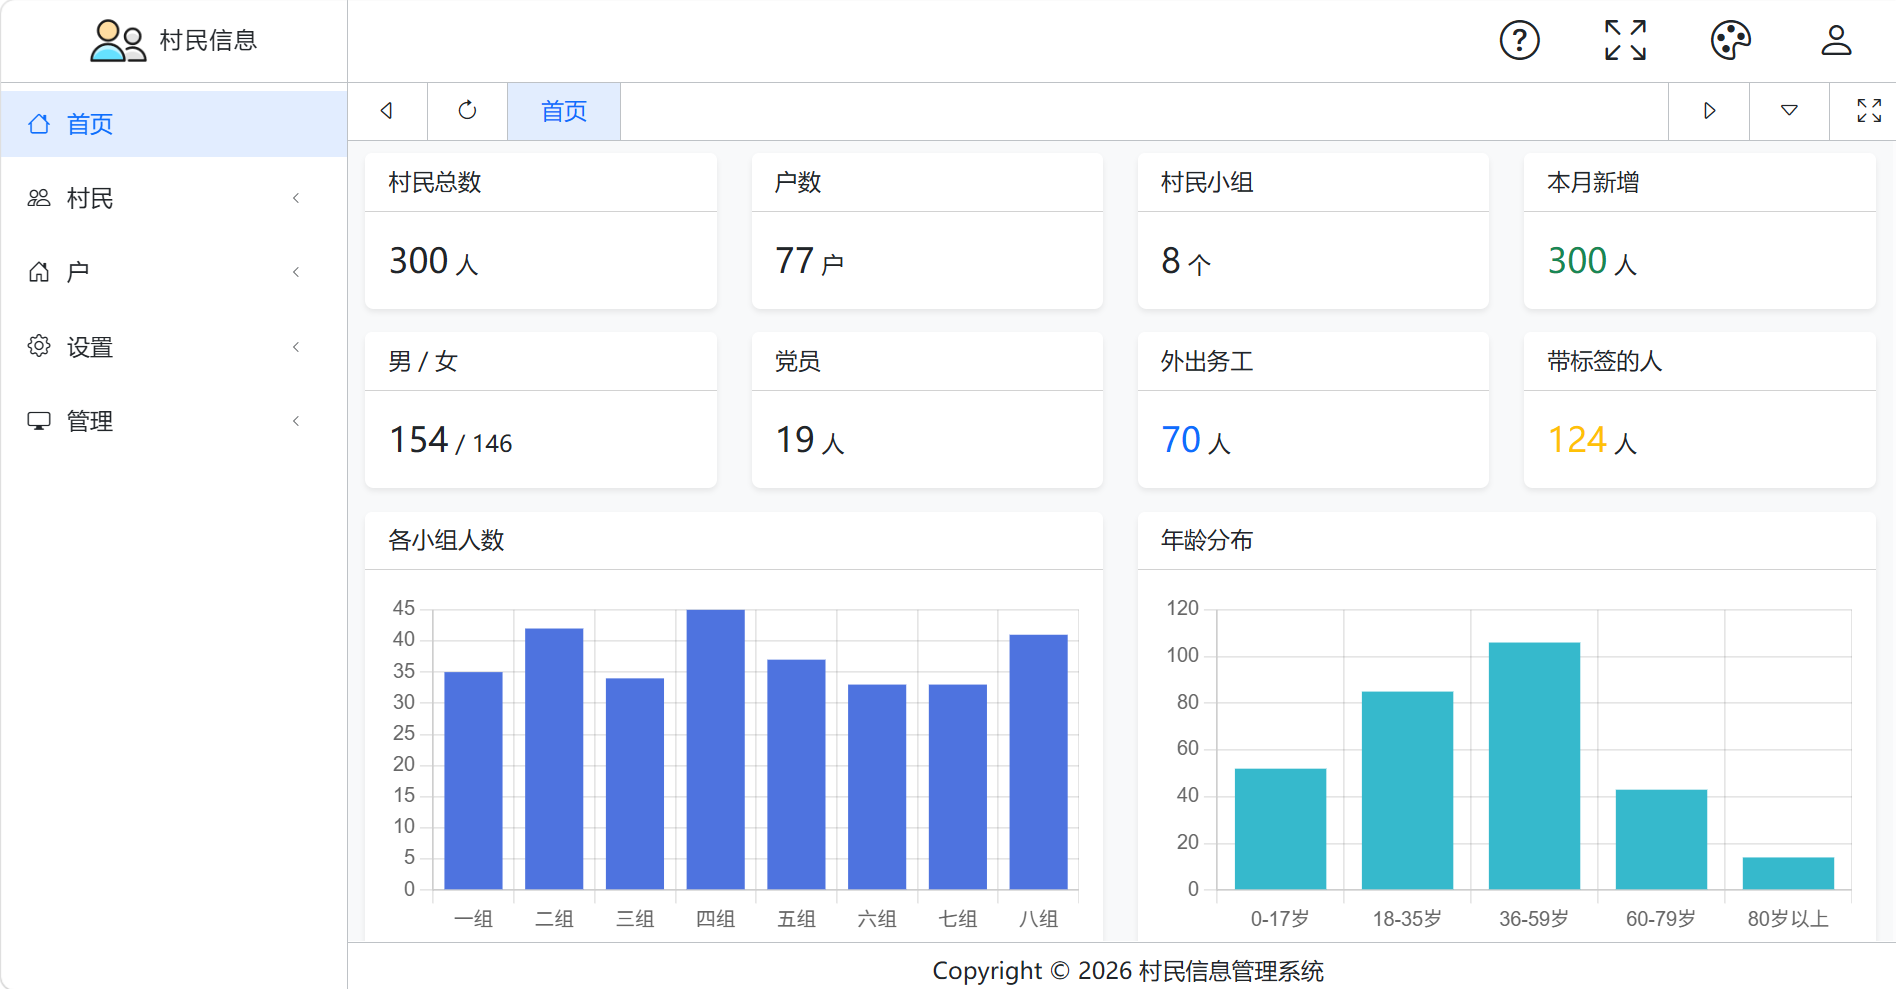1896x989 pixels.
Task: Click the 0-17岁 bar in 年龄分布 chart
Action: 1280,829
